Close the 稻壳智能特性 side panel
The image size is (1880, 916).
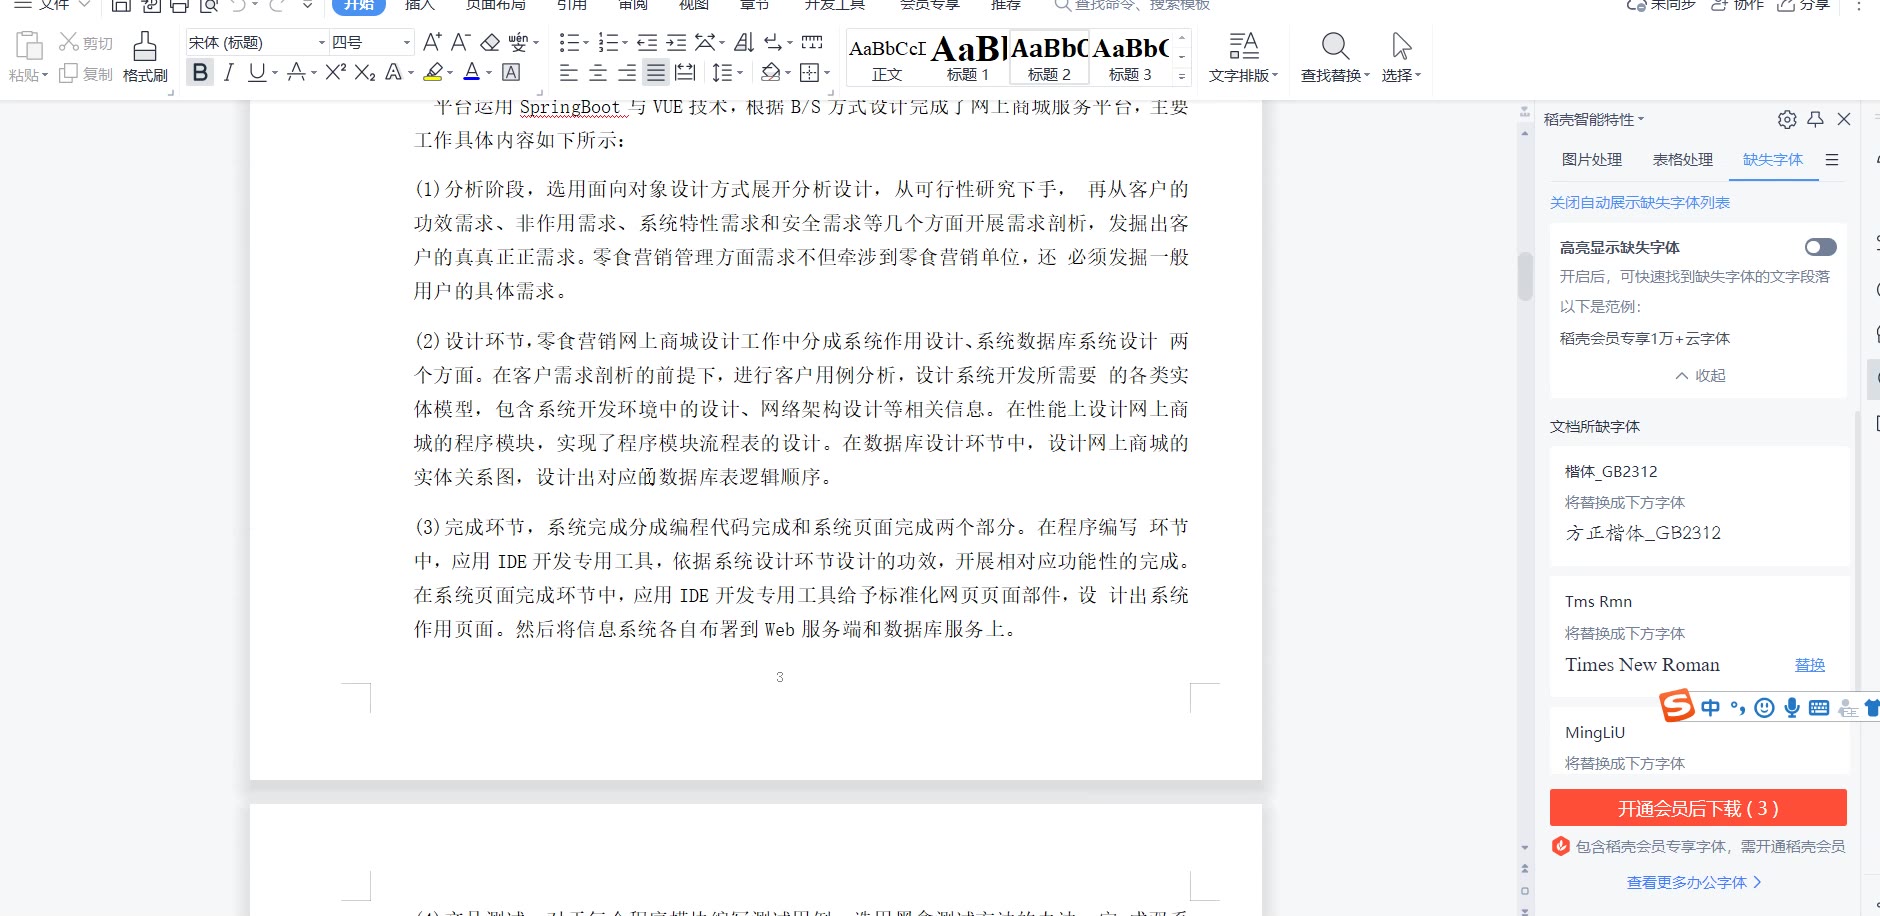(1845, 119)
